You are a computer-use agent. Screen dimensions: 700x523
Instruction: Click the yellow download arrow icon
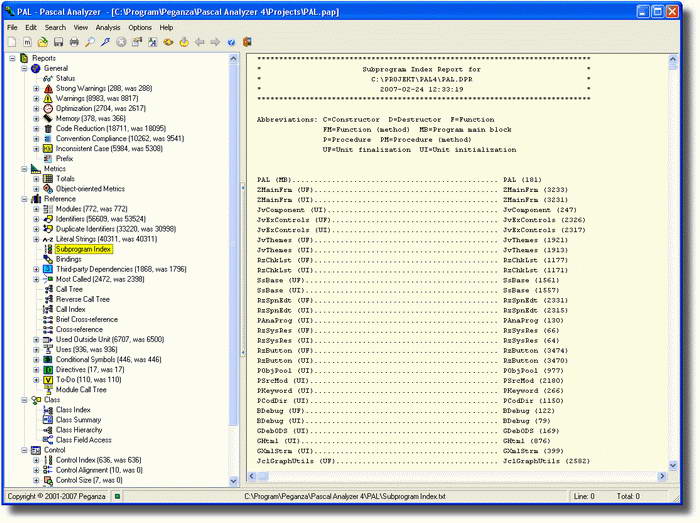click(x=184, y=42)
